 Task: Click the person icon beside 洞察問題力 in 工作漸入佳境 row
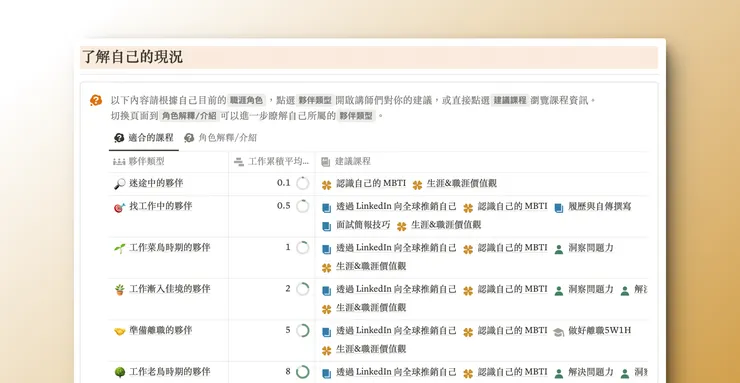click(x=559, y=291)
